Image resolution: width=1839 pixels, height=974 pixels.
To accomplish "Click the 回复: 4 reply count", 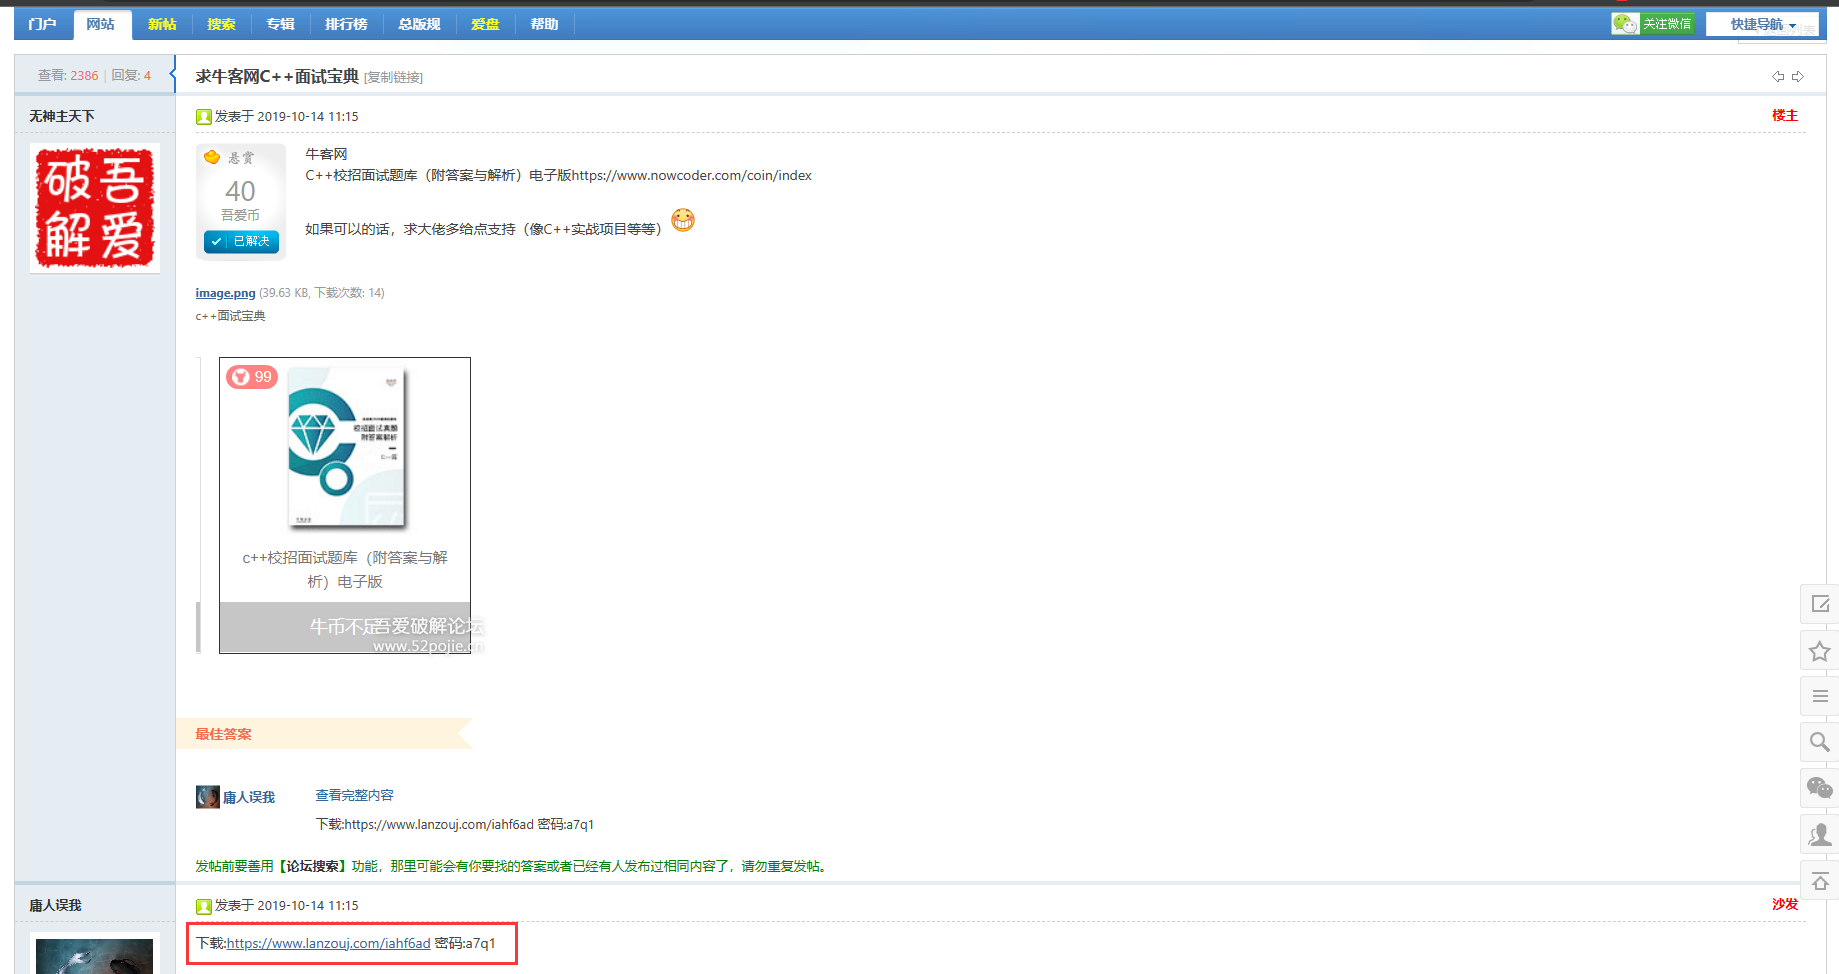I will (131, 75).
